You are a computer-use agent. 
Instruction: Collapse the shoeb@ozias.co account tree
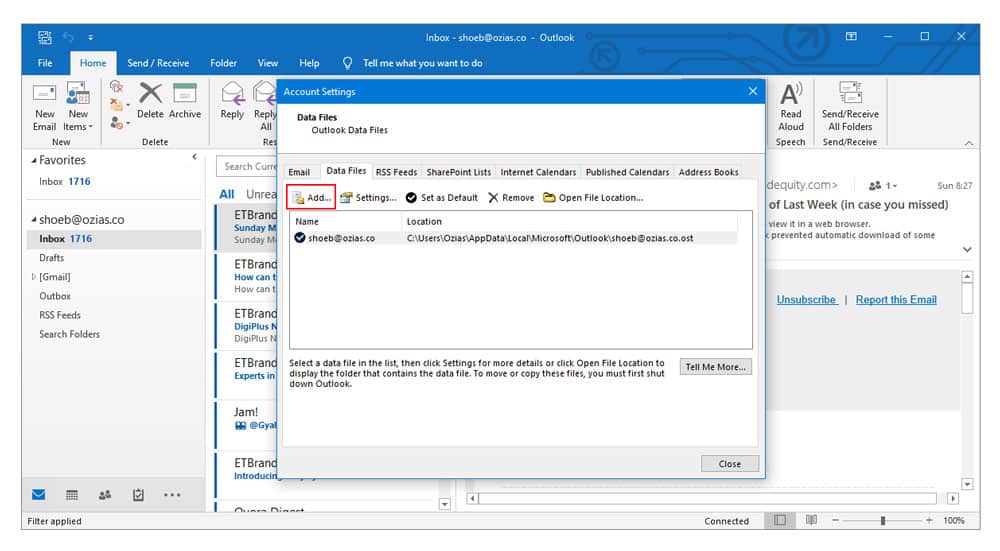pyautogui.click(x=34, y=219)
